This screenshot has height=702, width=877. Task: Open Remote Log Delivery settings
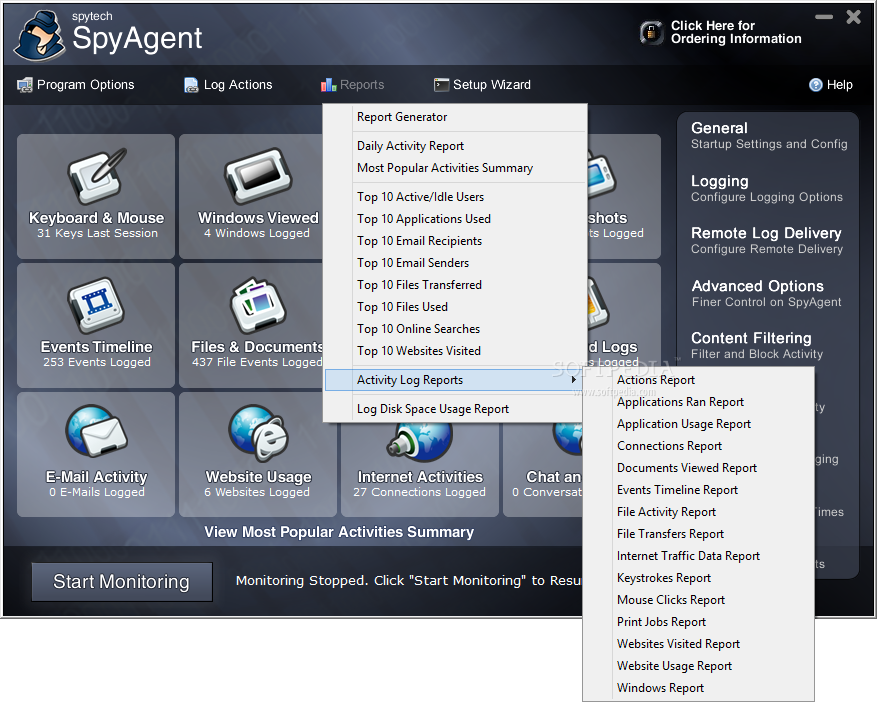pos(766,241)
